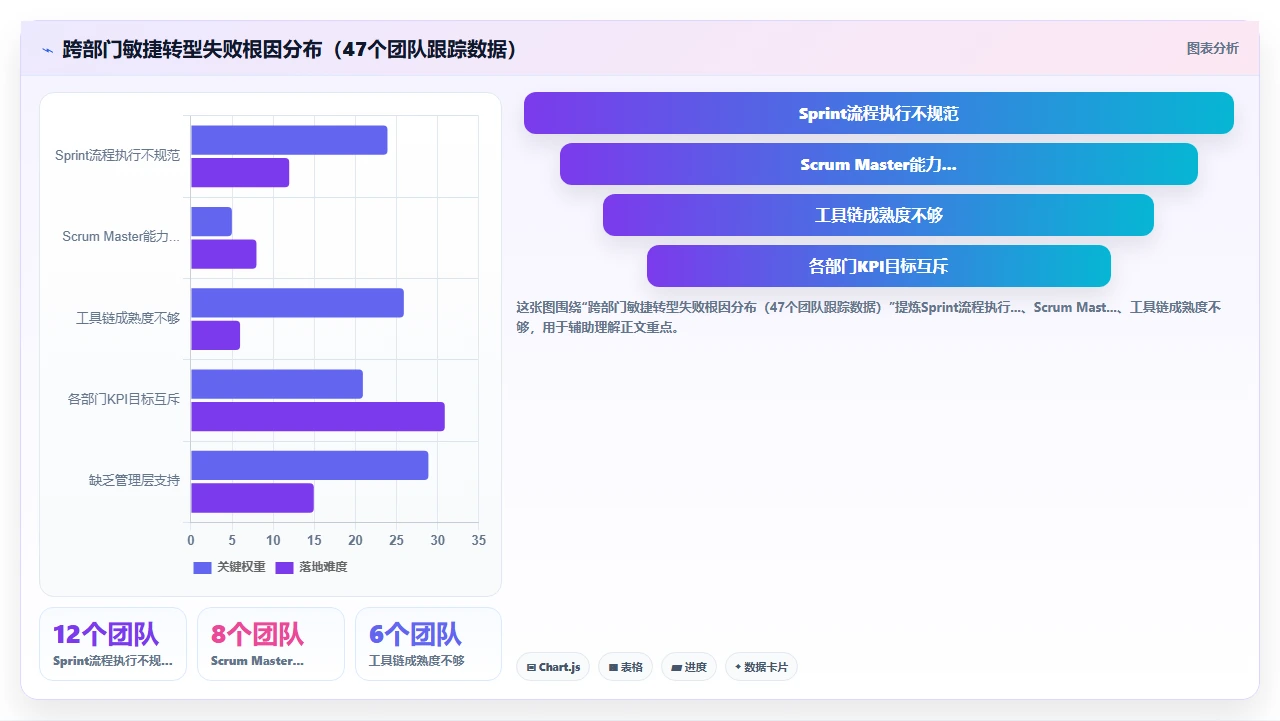The width and height of the screenshot is (1280, 721).
Task: Click the 落地难度 bar for 缺乏管理层支持
Action: coord(252,498)
